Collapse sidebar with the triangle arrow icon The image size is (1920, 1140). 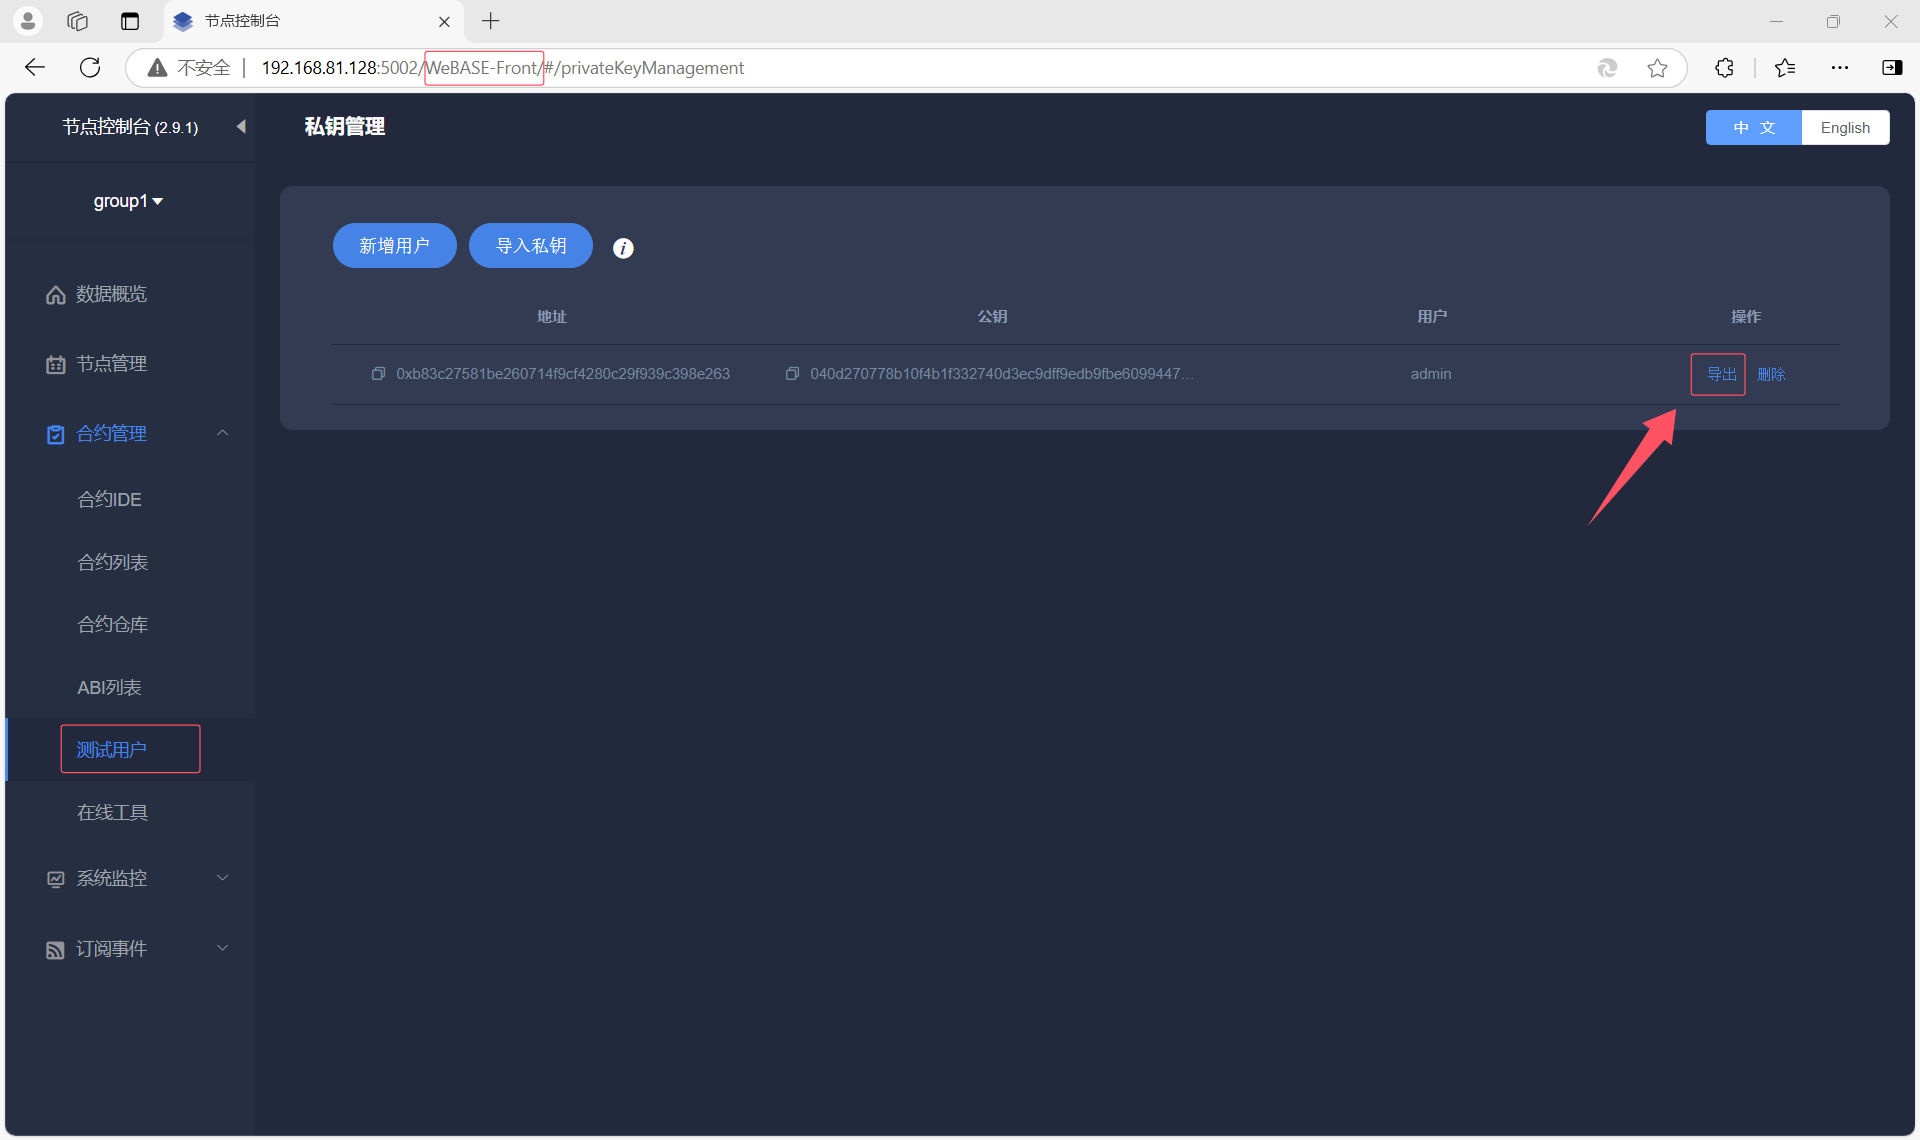pos(240,126)
